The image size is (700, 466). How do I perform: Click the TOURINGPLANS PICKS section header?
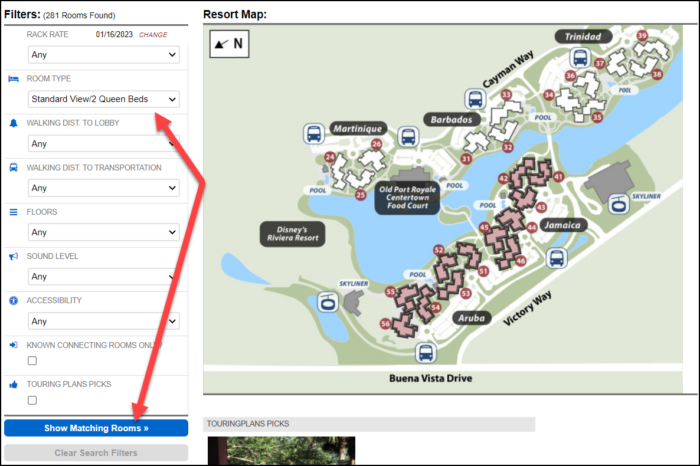[369, 424]
